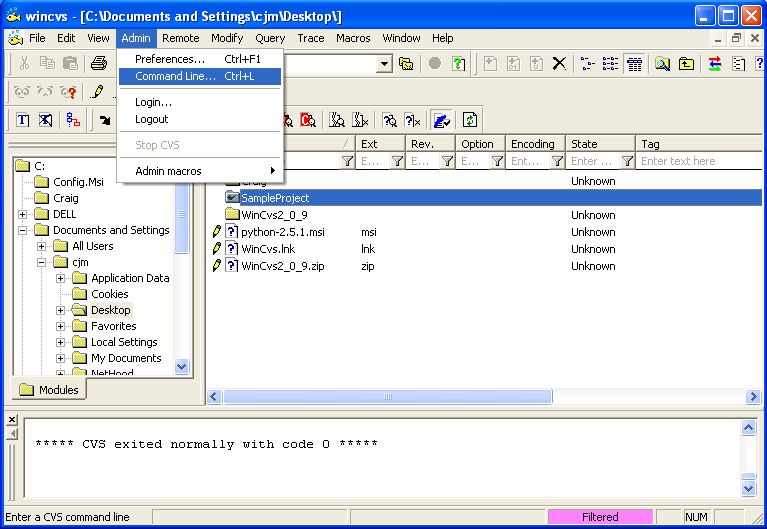Click the folder-up arrow toolbar icon
This screenshot has height=529, width=767.
point(686,64)
